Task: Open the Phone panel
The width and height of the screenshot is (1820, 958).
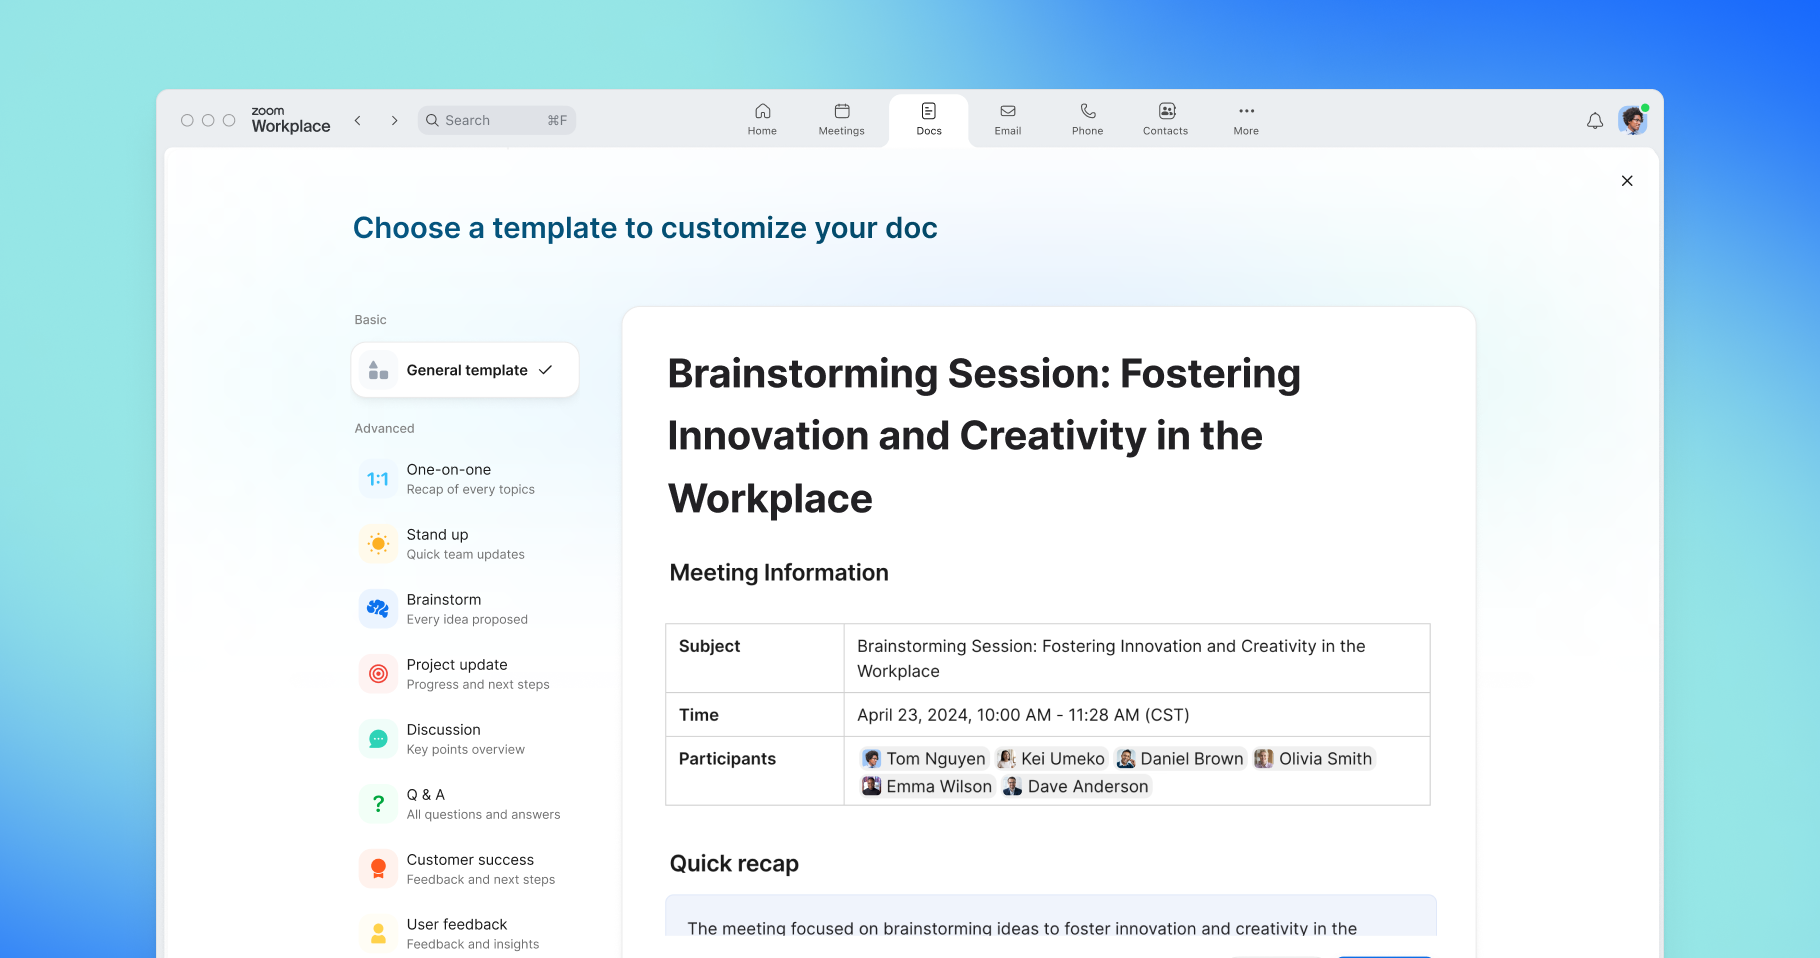Action: click(1086, 119)
